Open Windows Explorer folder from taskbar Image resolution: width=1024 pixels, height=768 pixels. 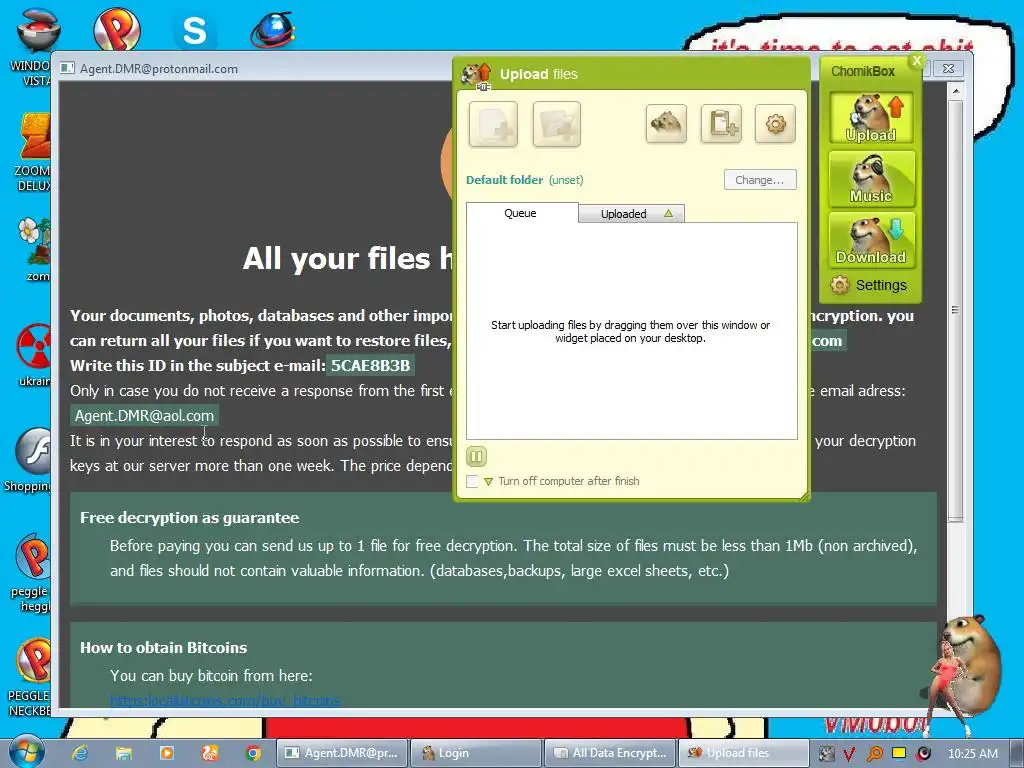click(123, 753)
